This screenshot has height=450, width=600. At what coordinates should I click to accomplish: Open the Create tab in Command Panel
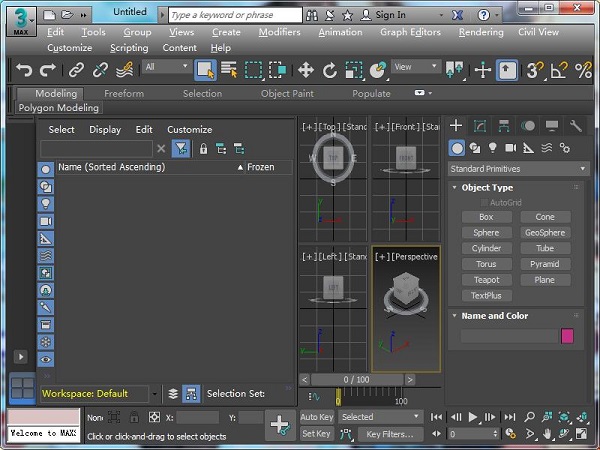pos(456,126)
